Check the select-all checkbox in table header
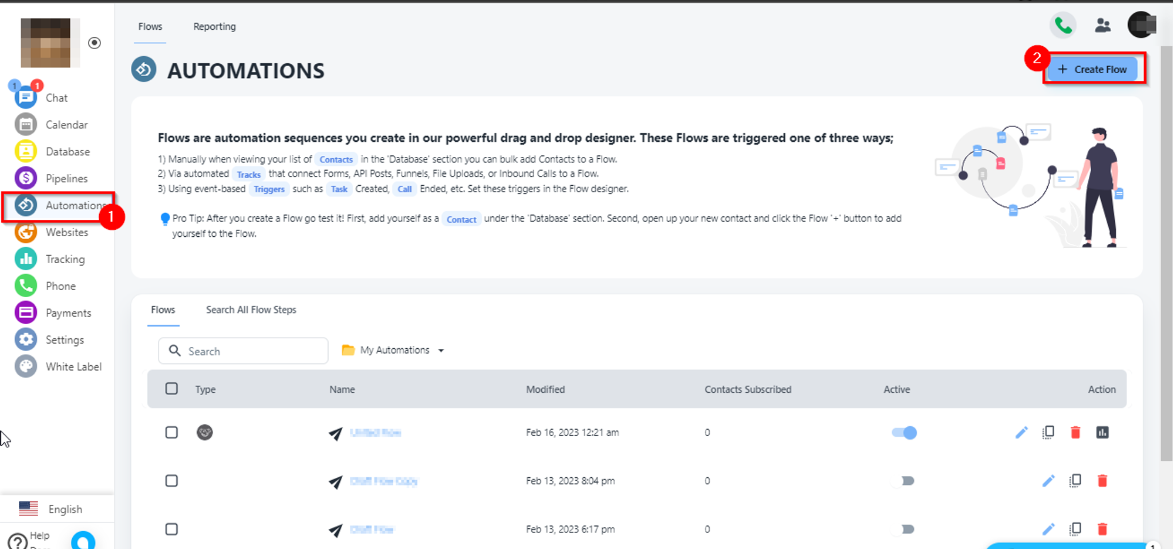 pos(171,389)
